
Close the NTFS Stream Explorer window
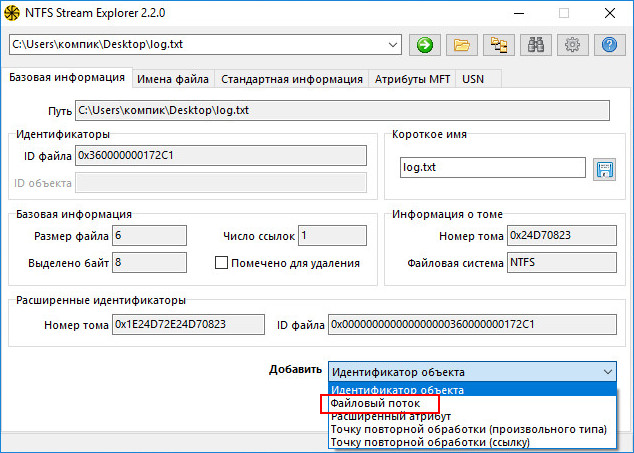click(610, 13)
